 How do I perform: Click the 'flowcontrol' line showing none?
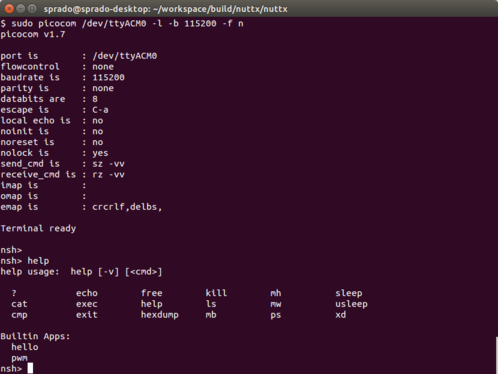57,67
